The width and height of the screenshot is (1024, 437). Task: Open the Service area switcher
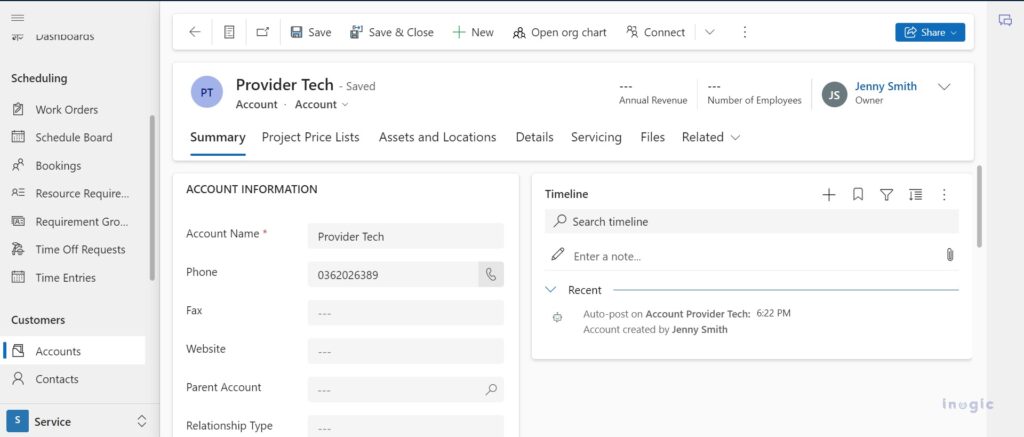78,421
